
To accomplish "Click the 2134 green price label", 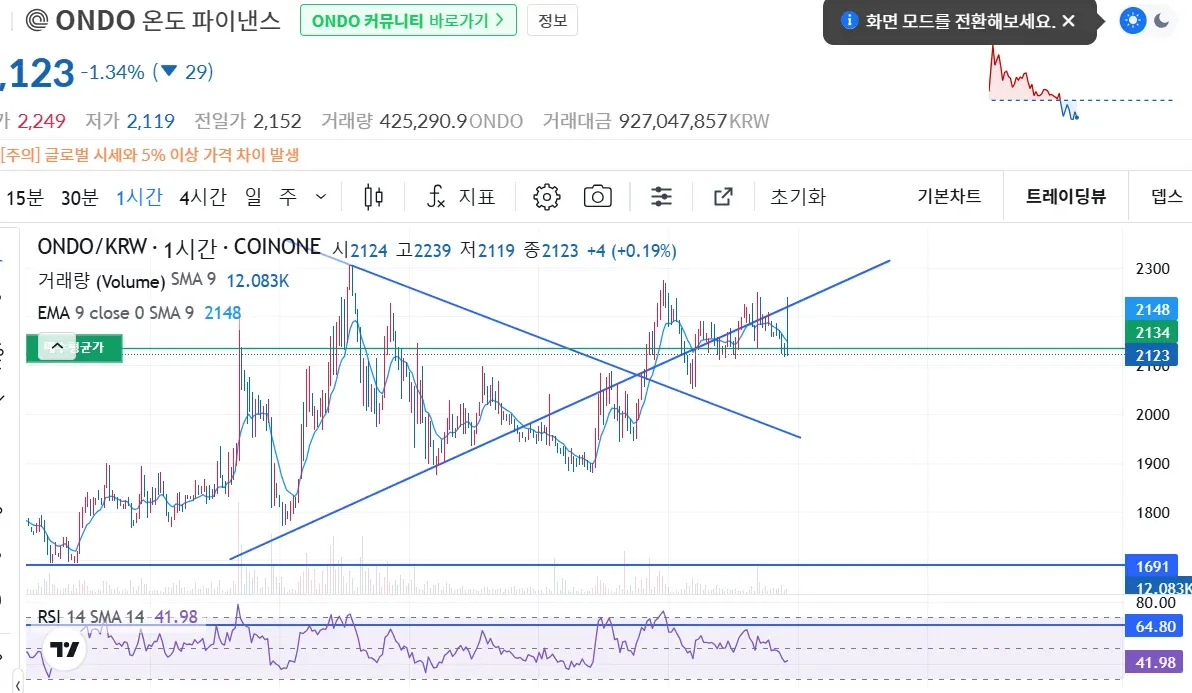I will (1152, 332).
